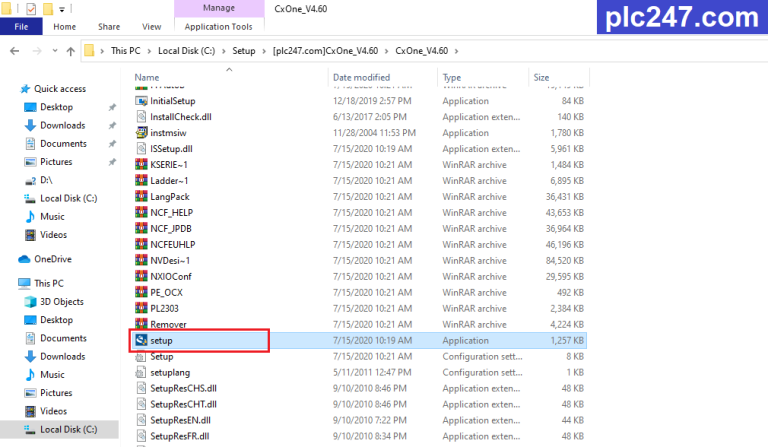The height and width of the screenshot is (447, 768).
Task: Open the Application Tools tab
Action: 218,26
